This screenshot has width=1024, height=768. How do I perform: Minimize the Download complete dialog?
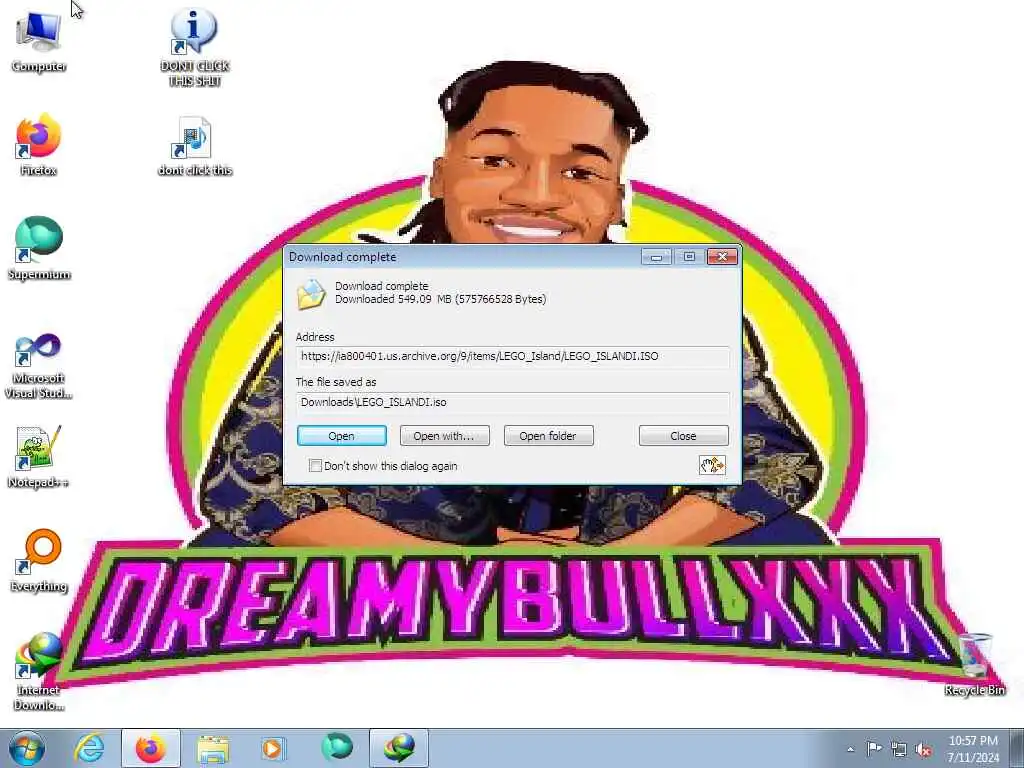coord(656,257)
